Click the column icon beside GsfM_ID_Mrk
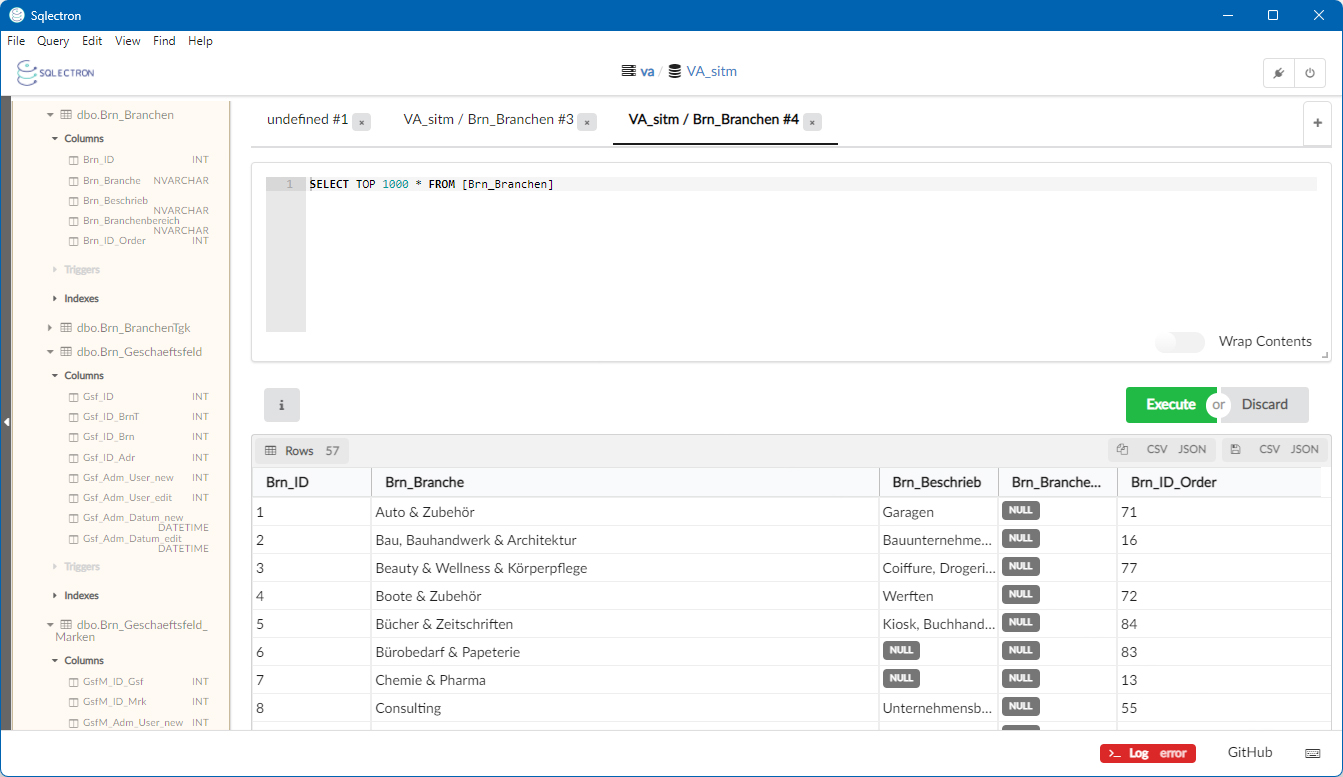This screenshot has height=777, width=1343. (73, 702)
